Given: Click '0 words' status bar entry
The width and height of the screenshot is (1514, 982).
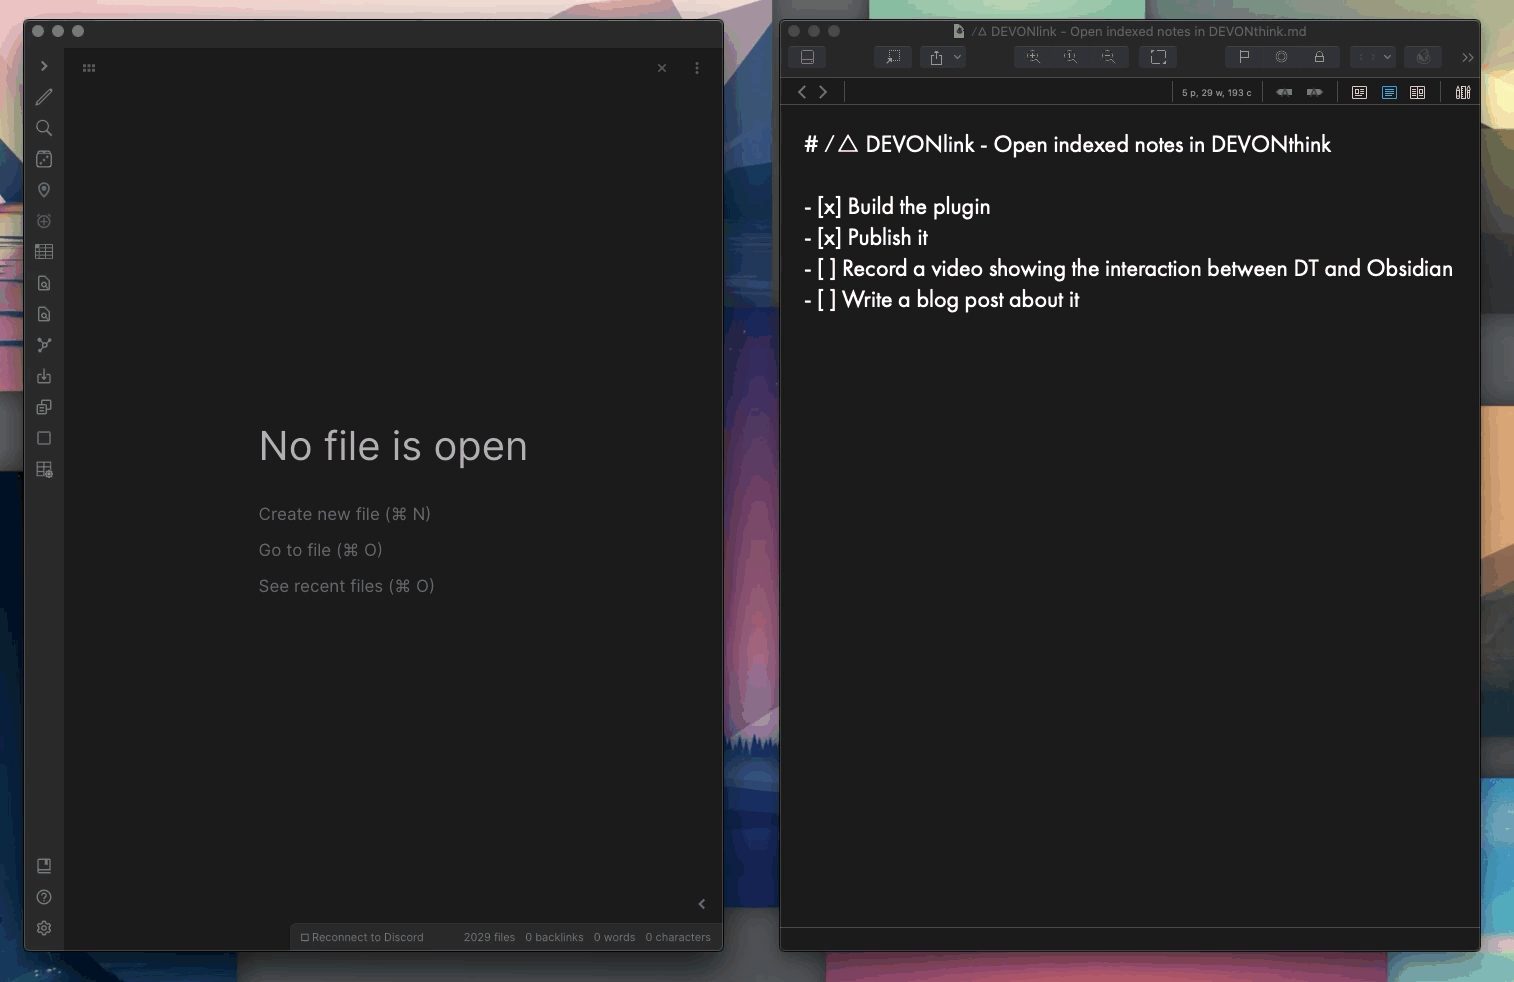Looking at the screenshot, I should [614, 937].
